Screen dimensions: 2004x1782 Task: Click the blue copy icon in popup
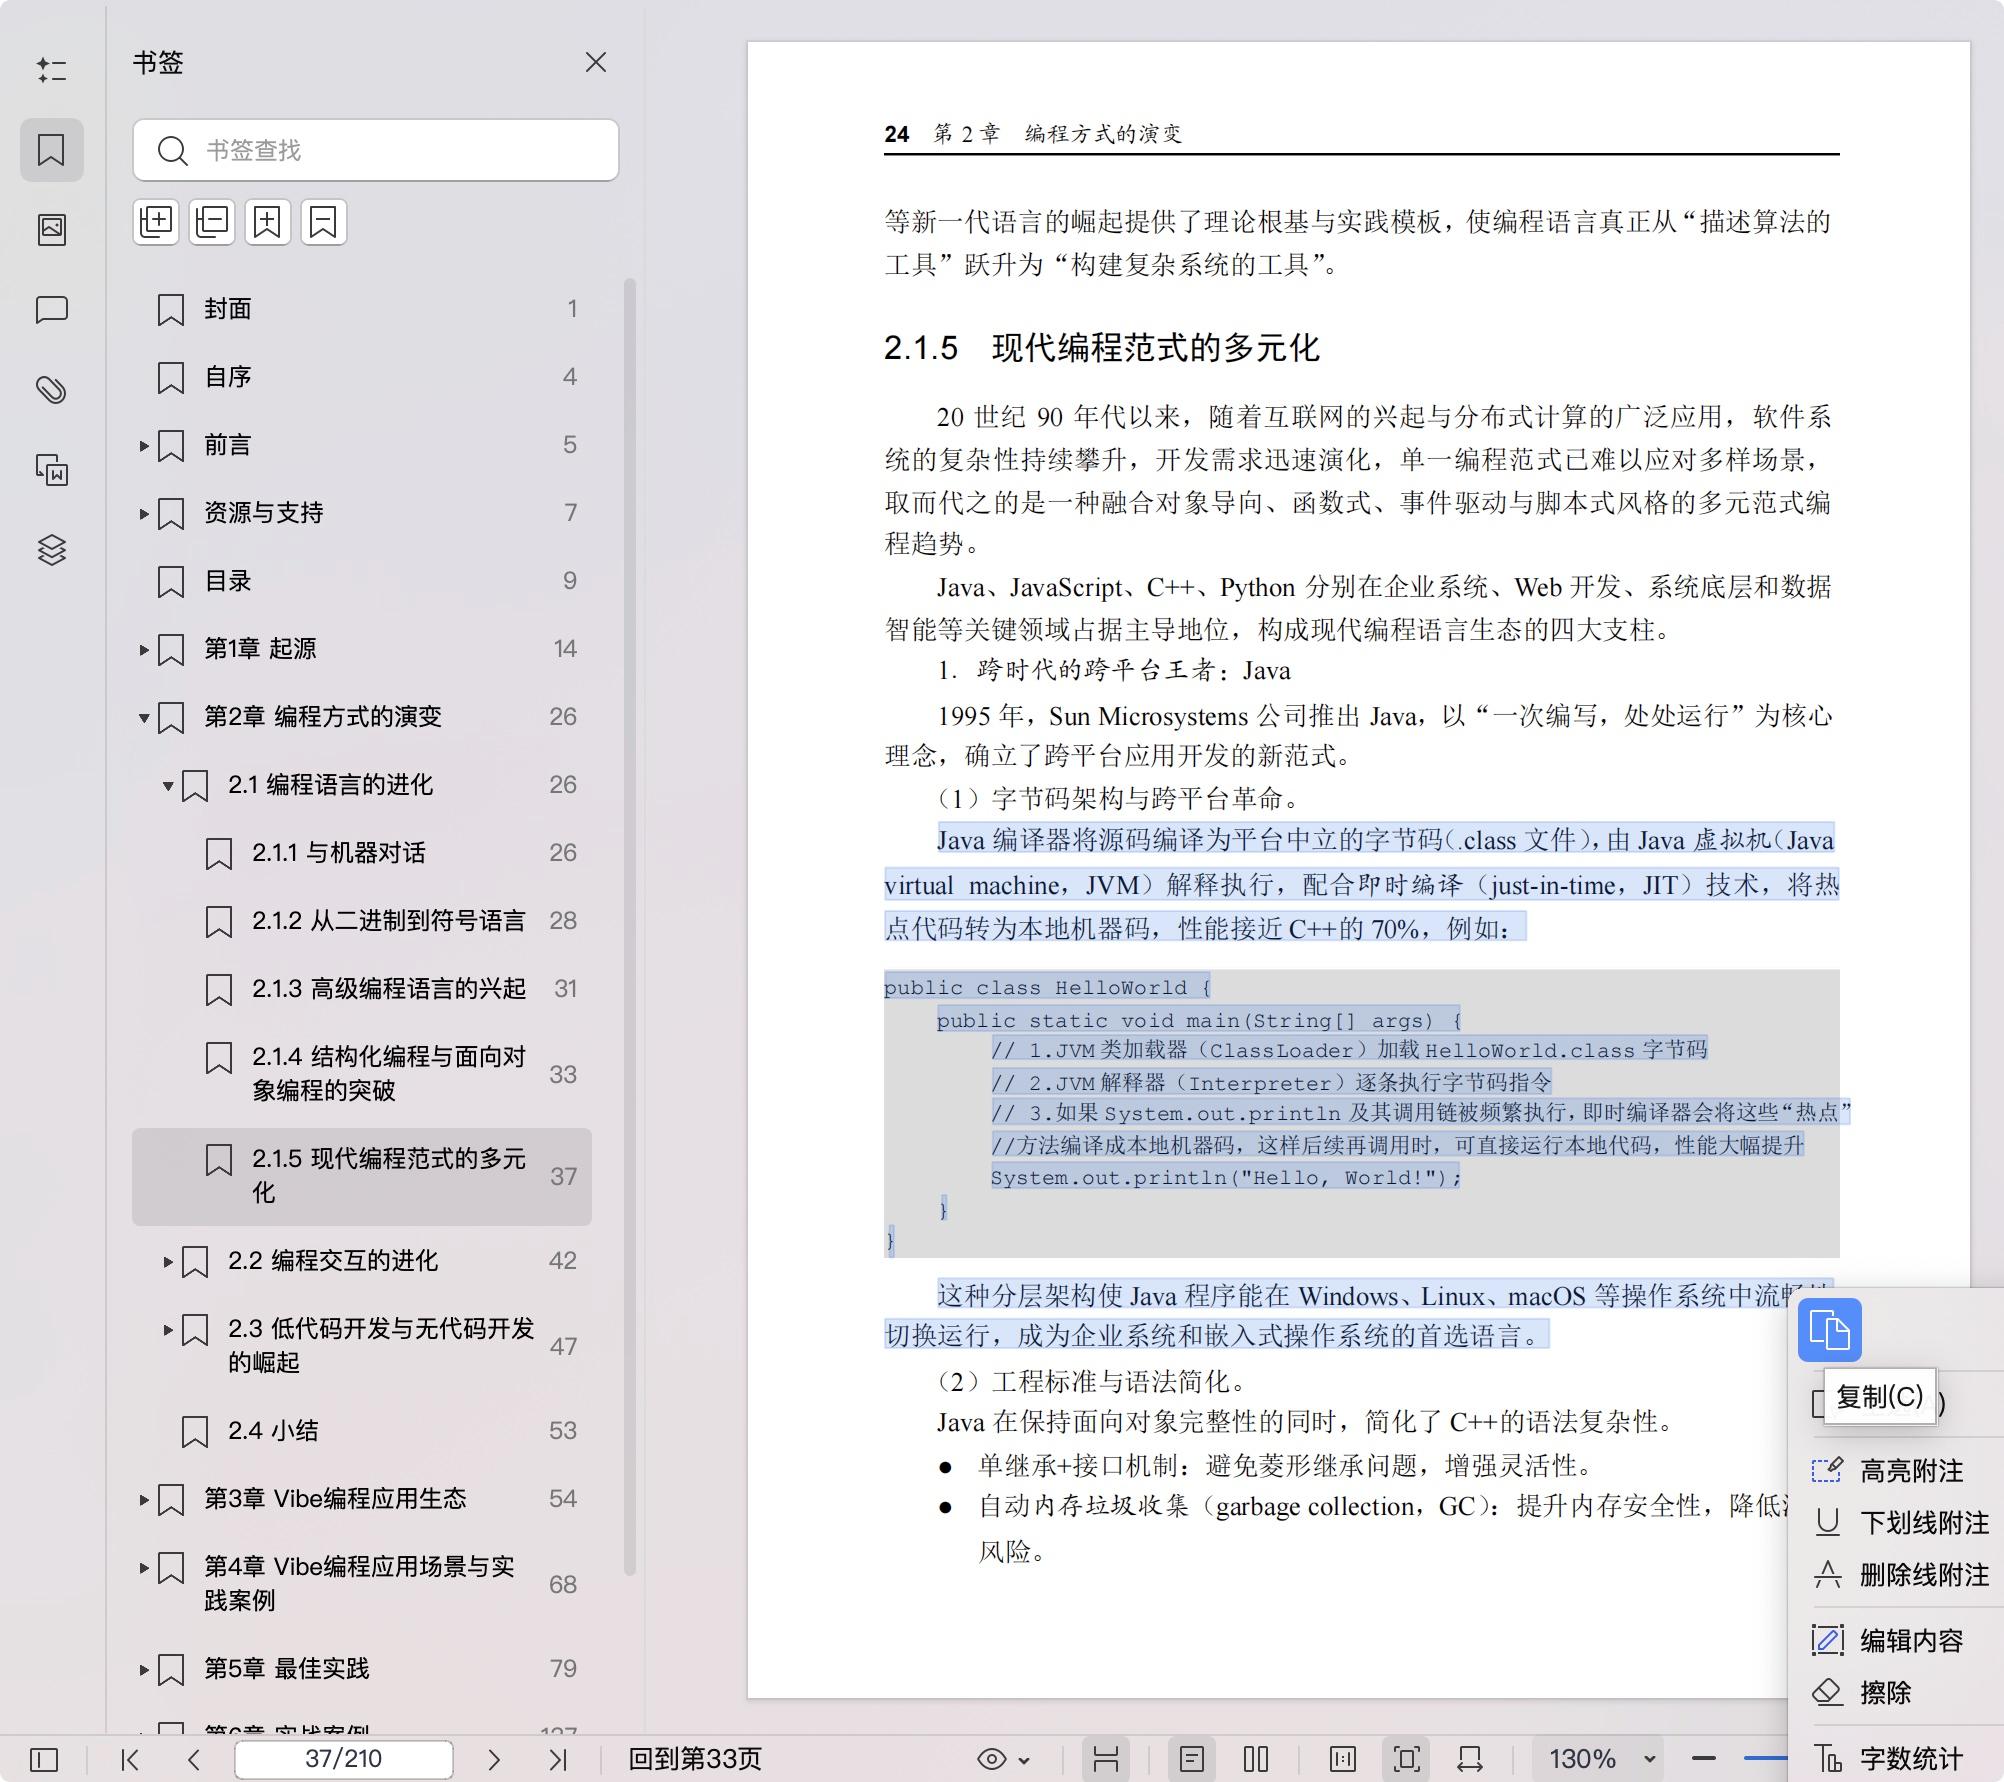pos(1829,1330)
